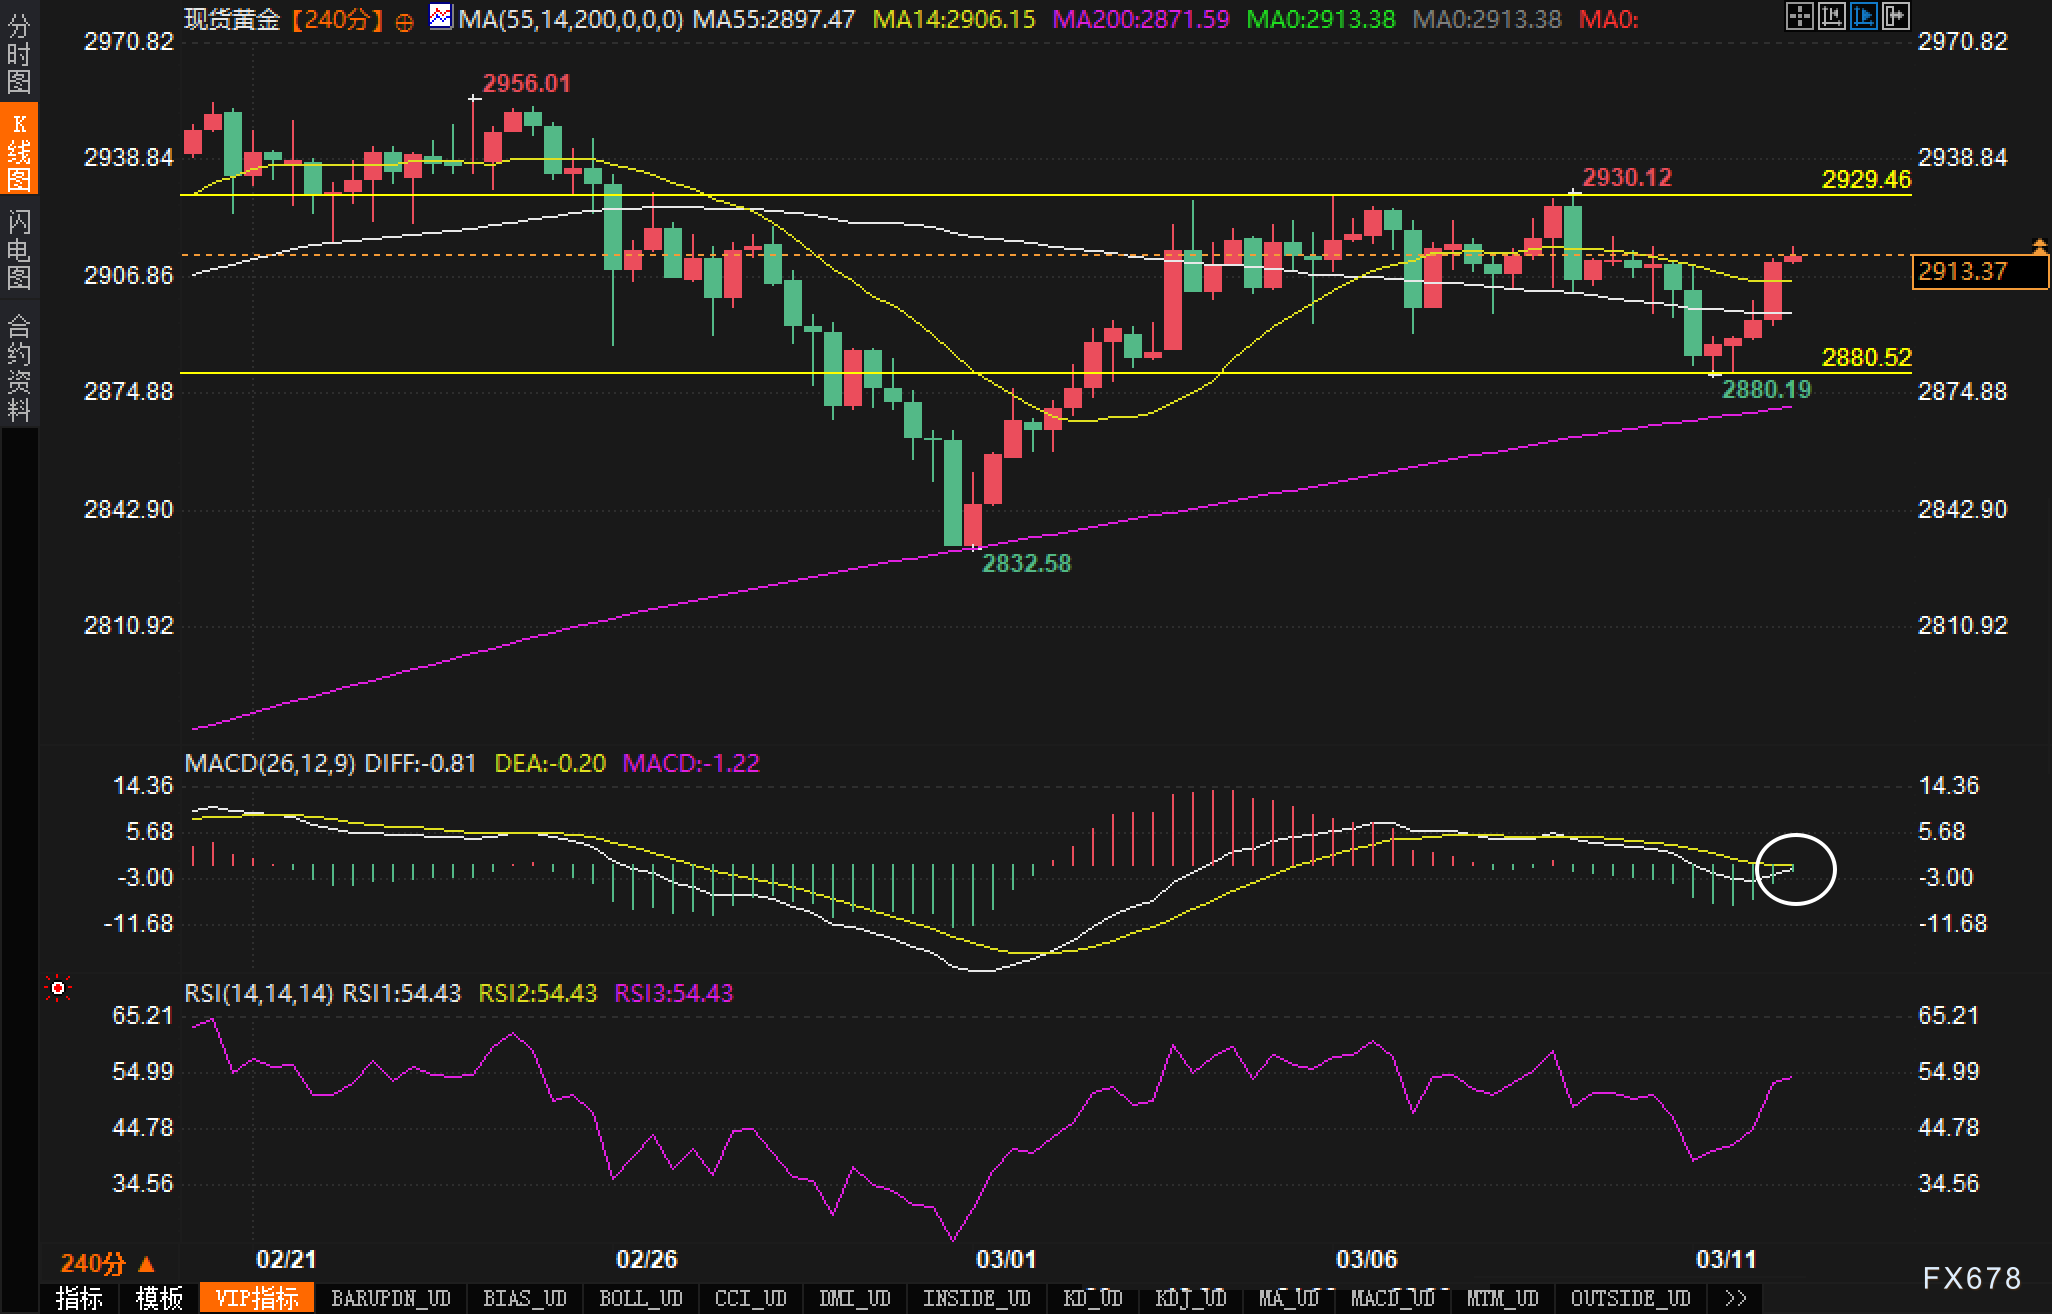The width and height of the screenshot is (2052, 1314).
Task: Click the red sun alert icon near RSI
Action: point(58,989)
